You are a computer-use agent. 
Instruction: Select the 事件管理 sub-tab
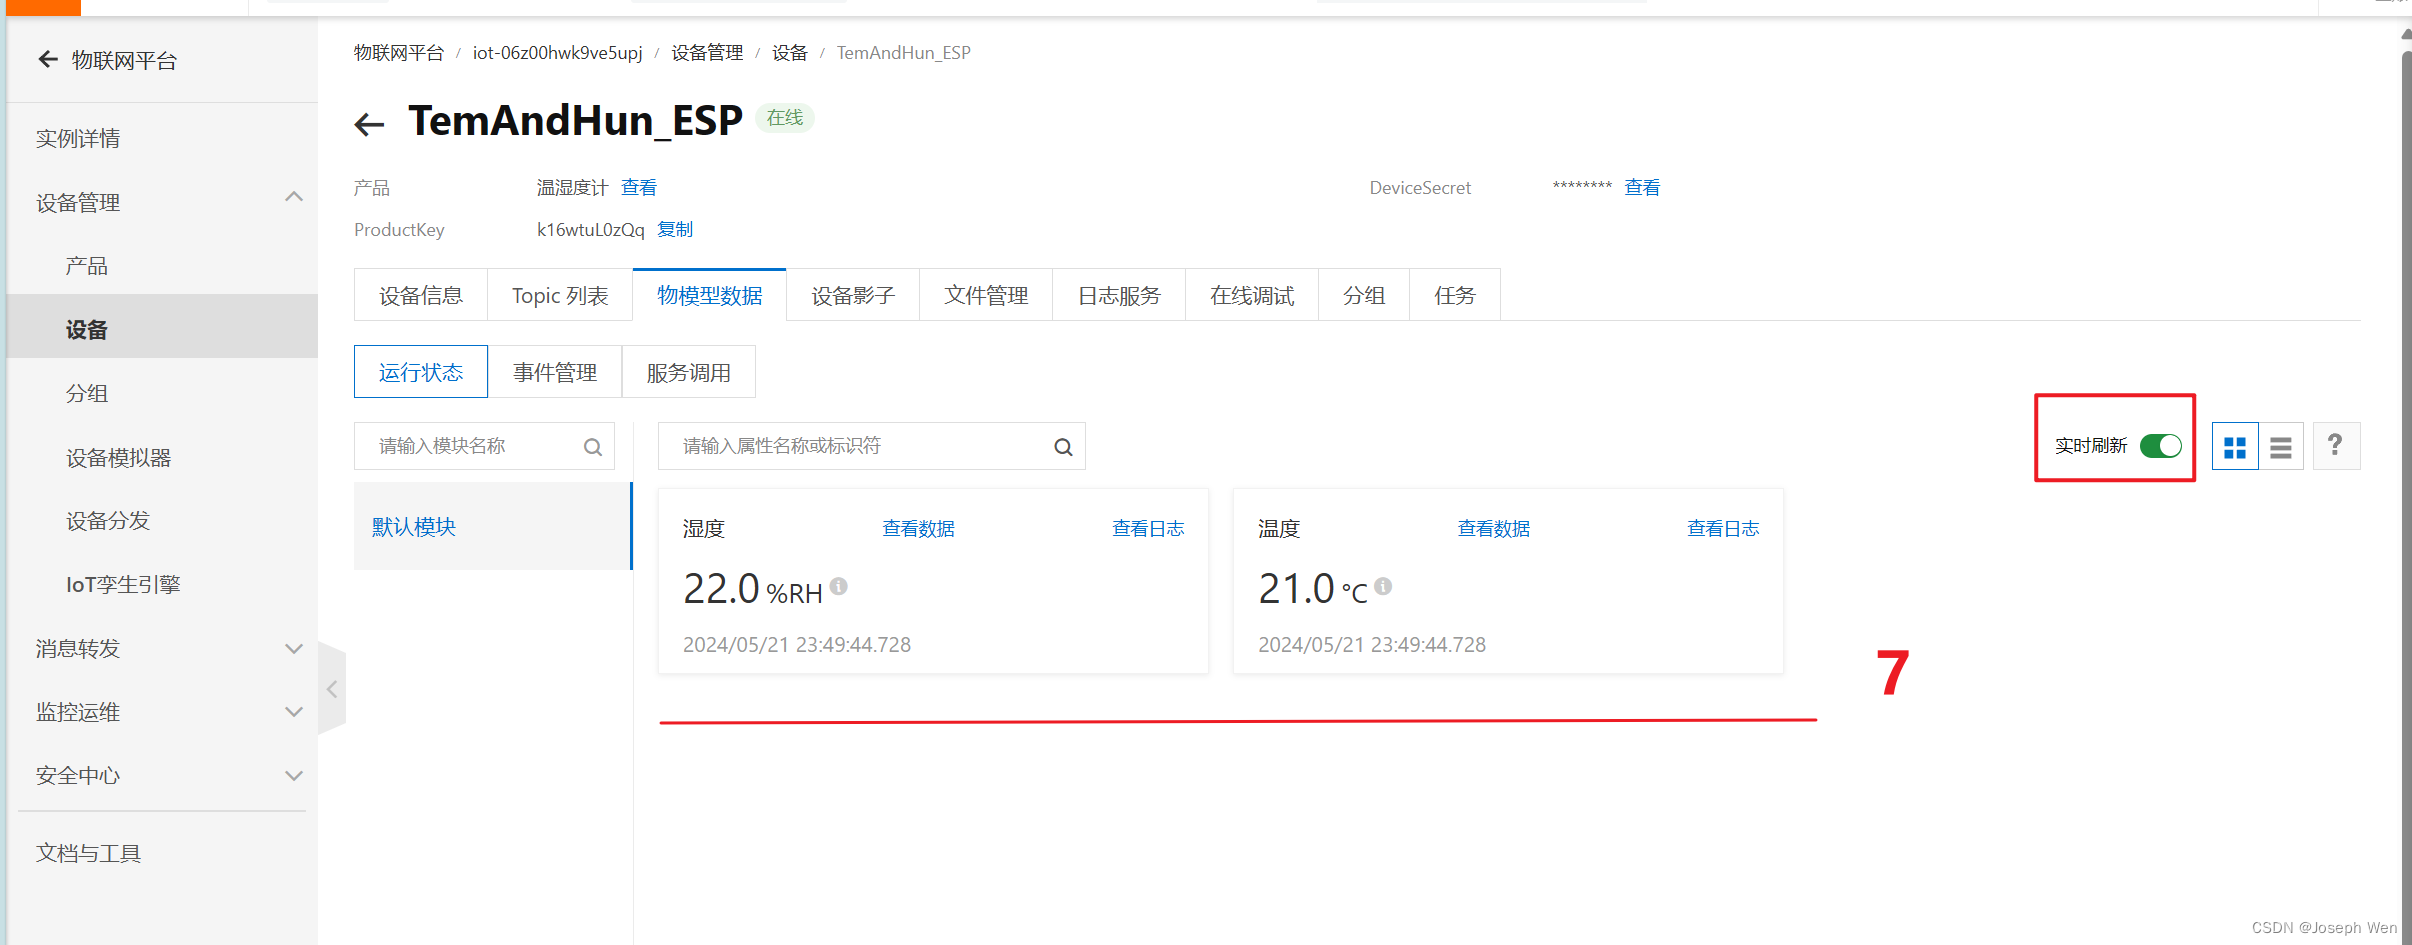pos(555,372)
